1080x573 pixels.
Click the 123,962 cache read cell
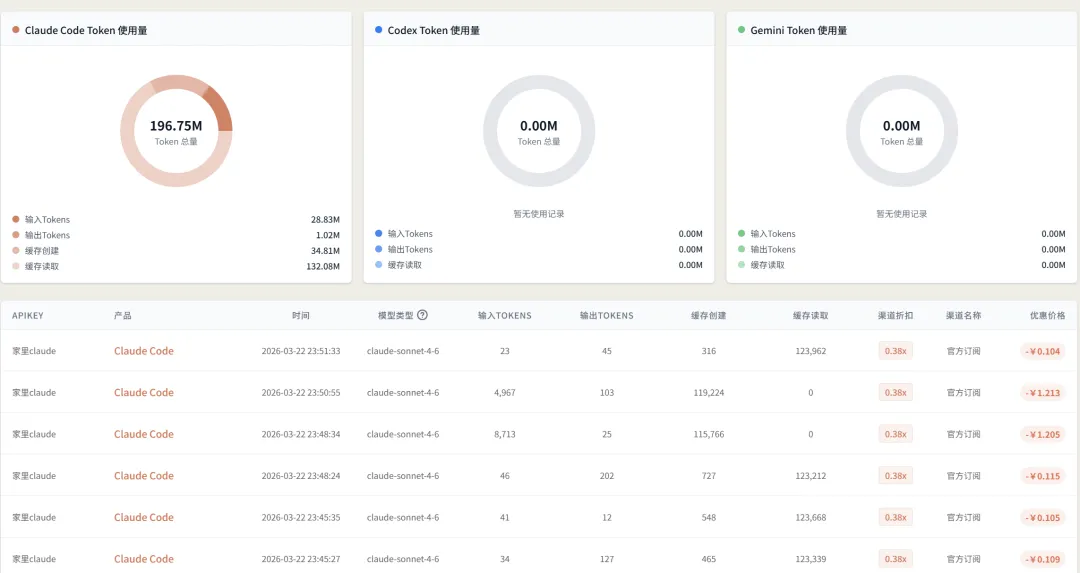click(811, 351)
